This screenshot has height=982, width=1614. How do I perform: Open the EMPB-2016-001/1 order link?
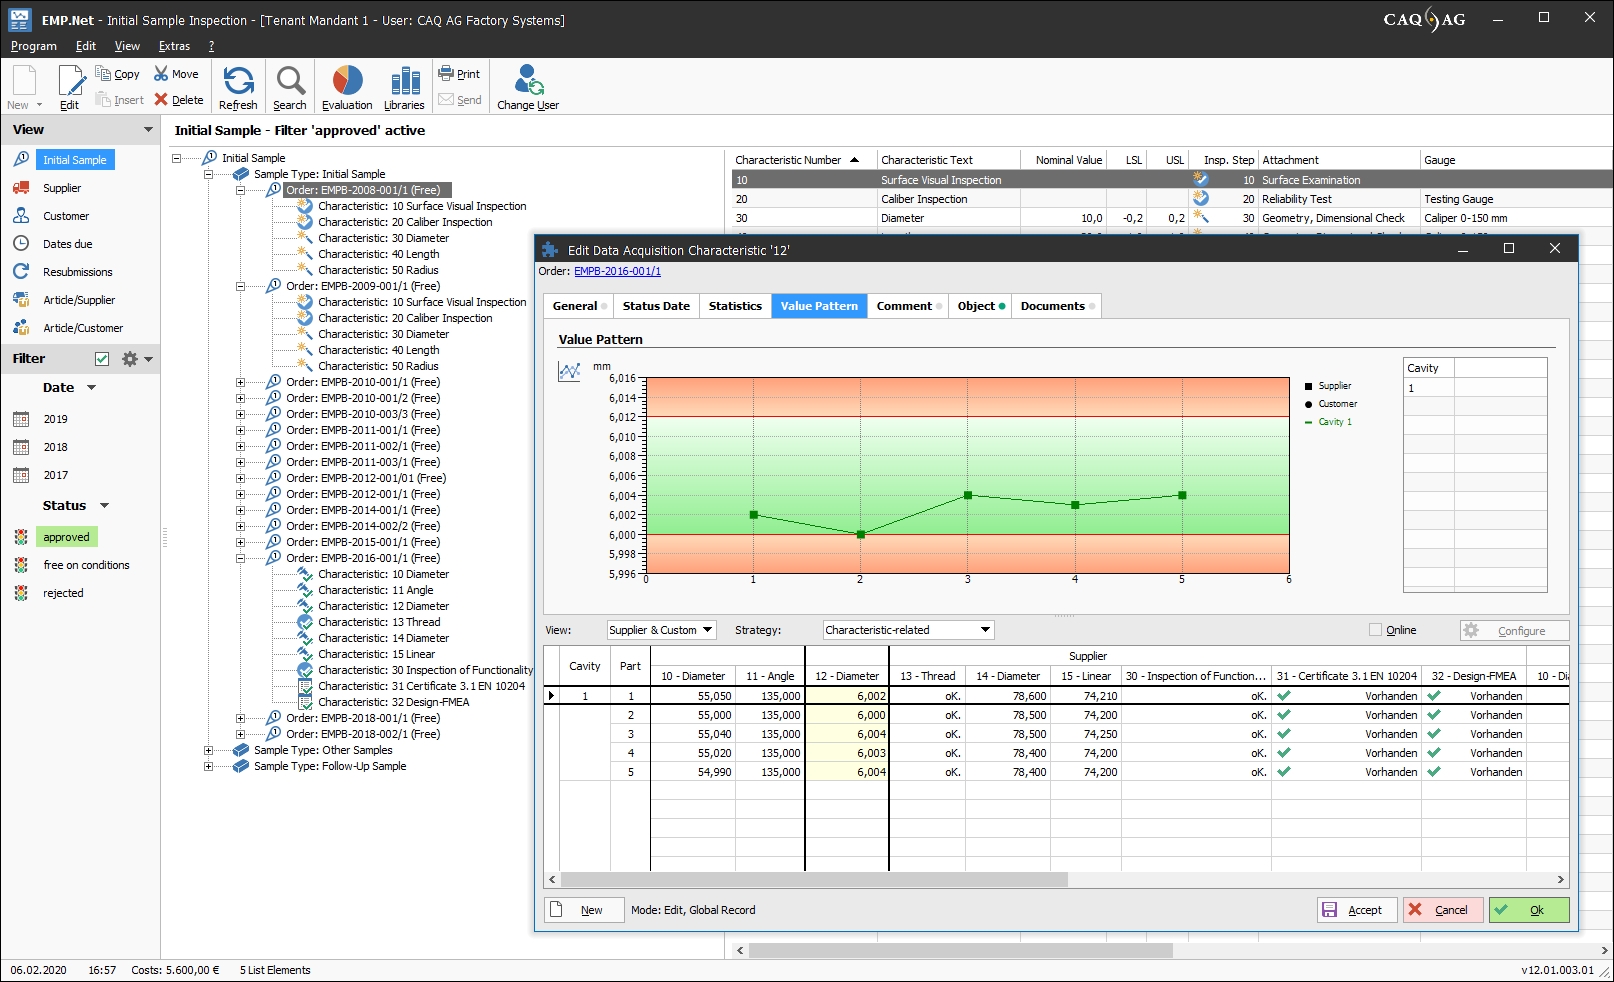pos(617,271)
